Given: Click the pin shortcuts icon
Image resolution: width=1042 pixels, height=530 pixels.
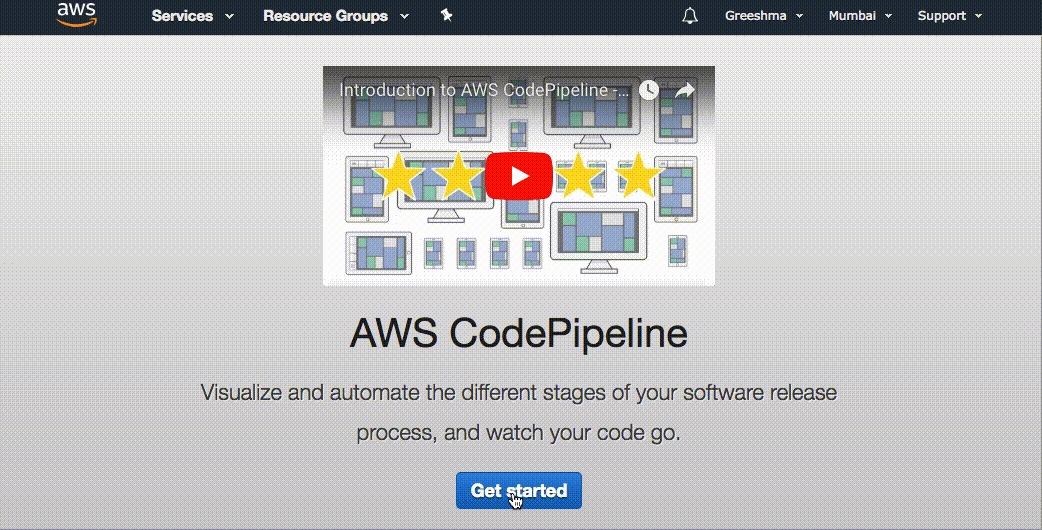Looking at the screenshot, I should point(447,15).
